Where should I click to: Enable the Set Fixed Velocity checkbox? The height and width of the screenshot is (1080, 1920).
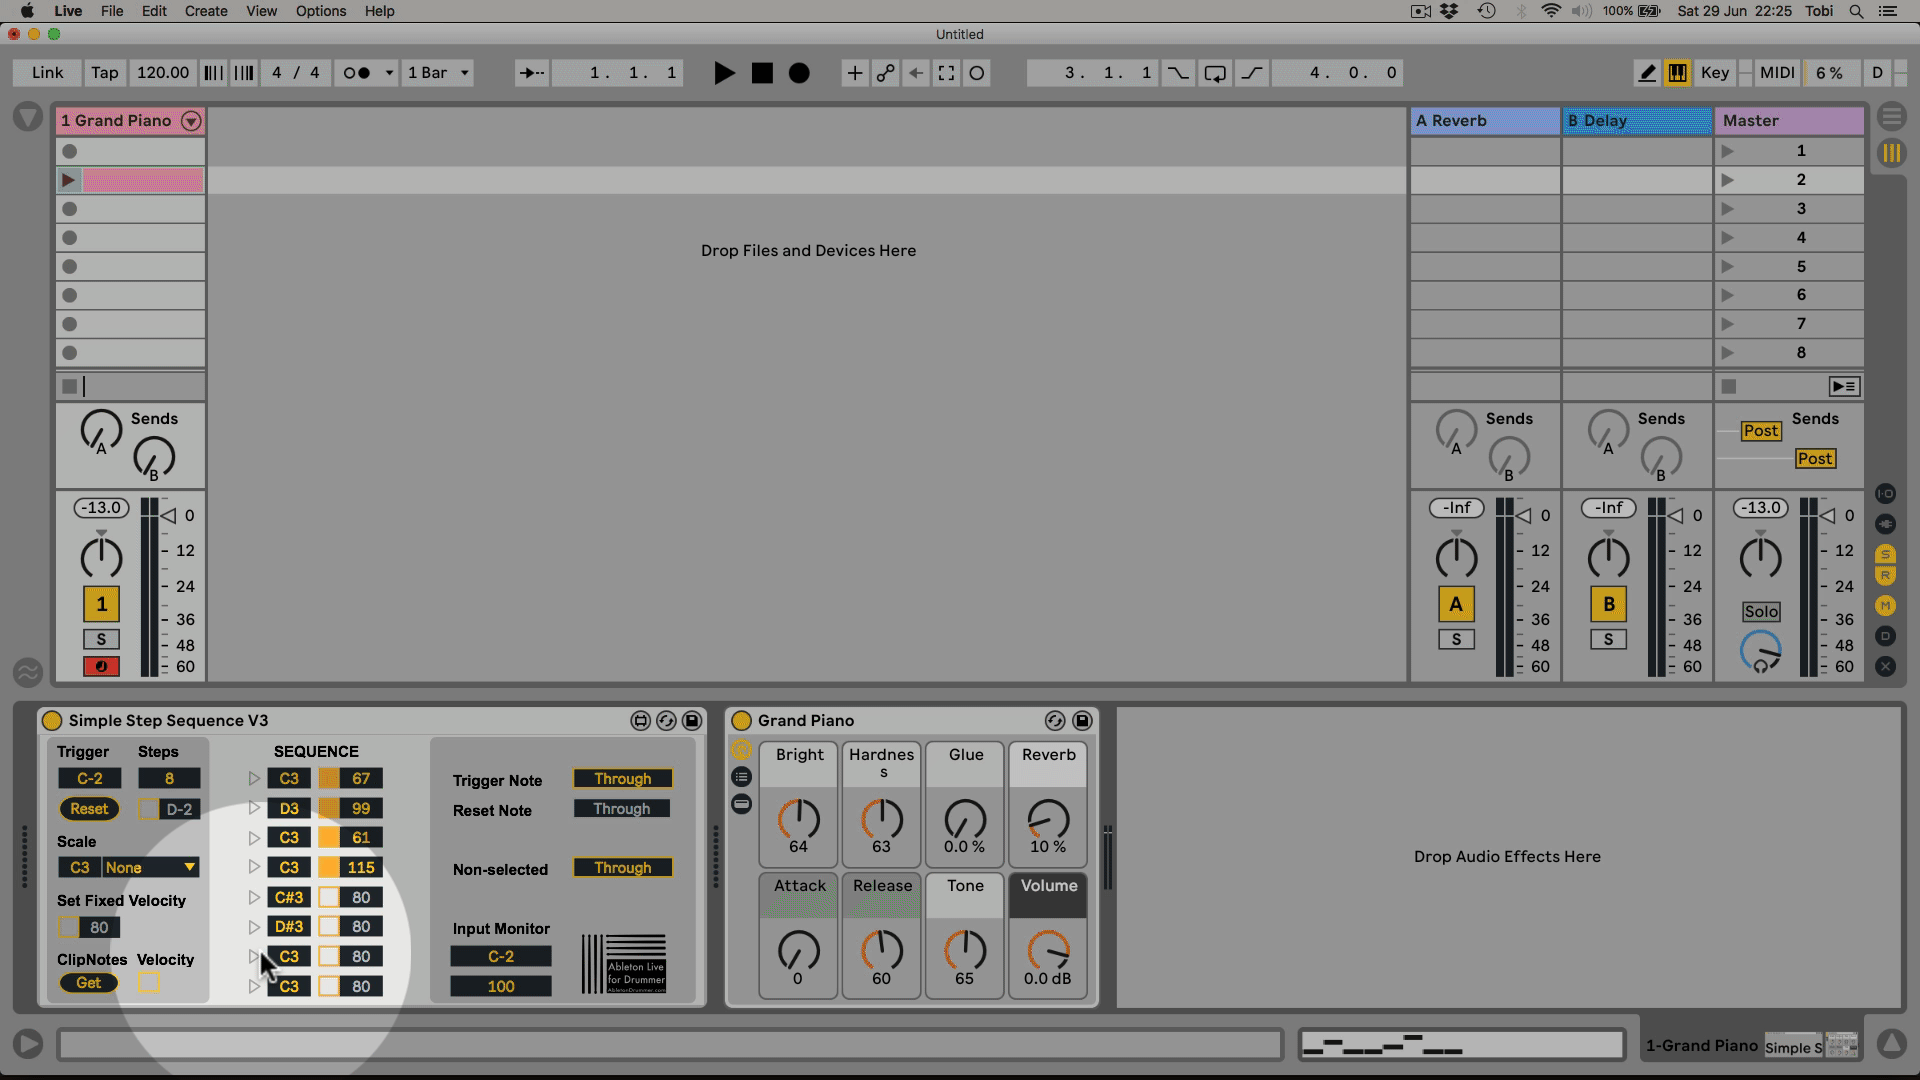68,928
